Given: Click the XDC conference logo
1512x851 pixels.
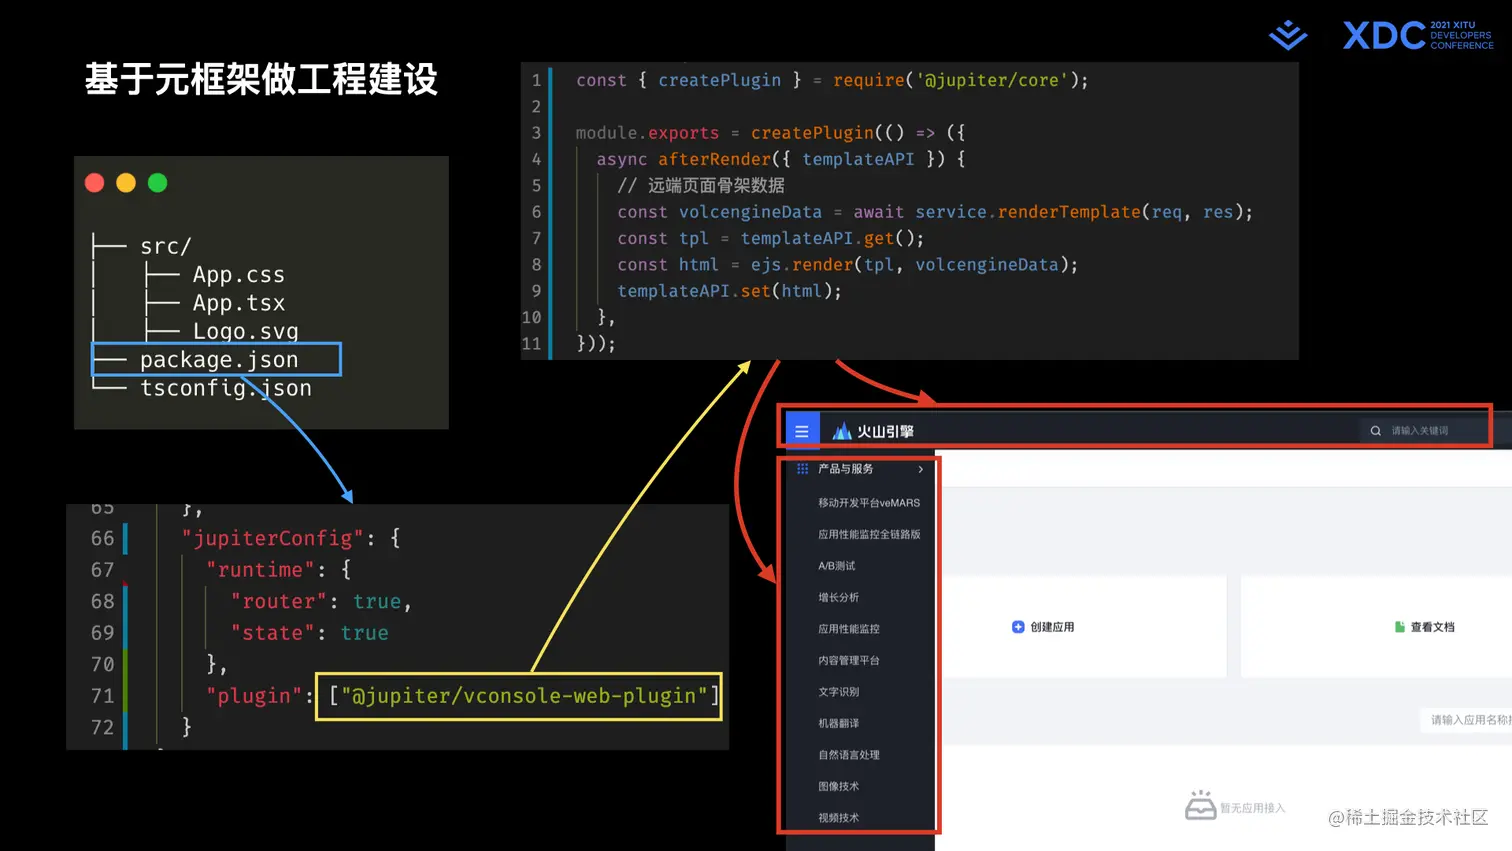Looking at the screenshot, I should coord(1418,35).
